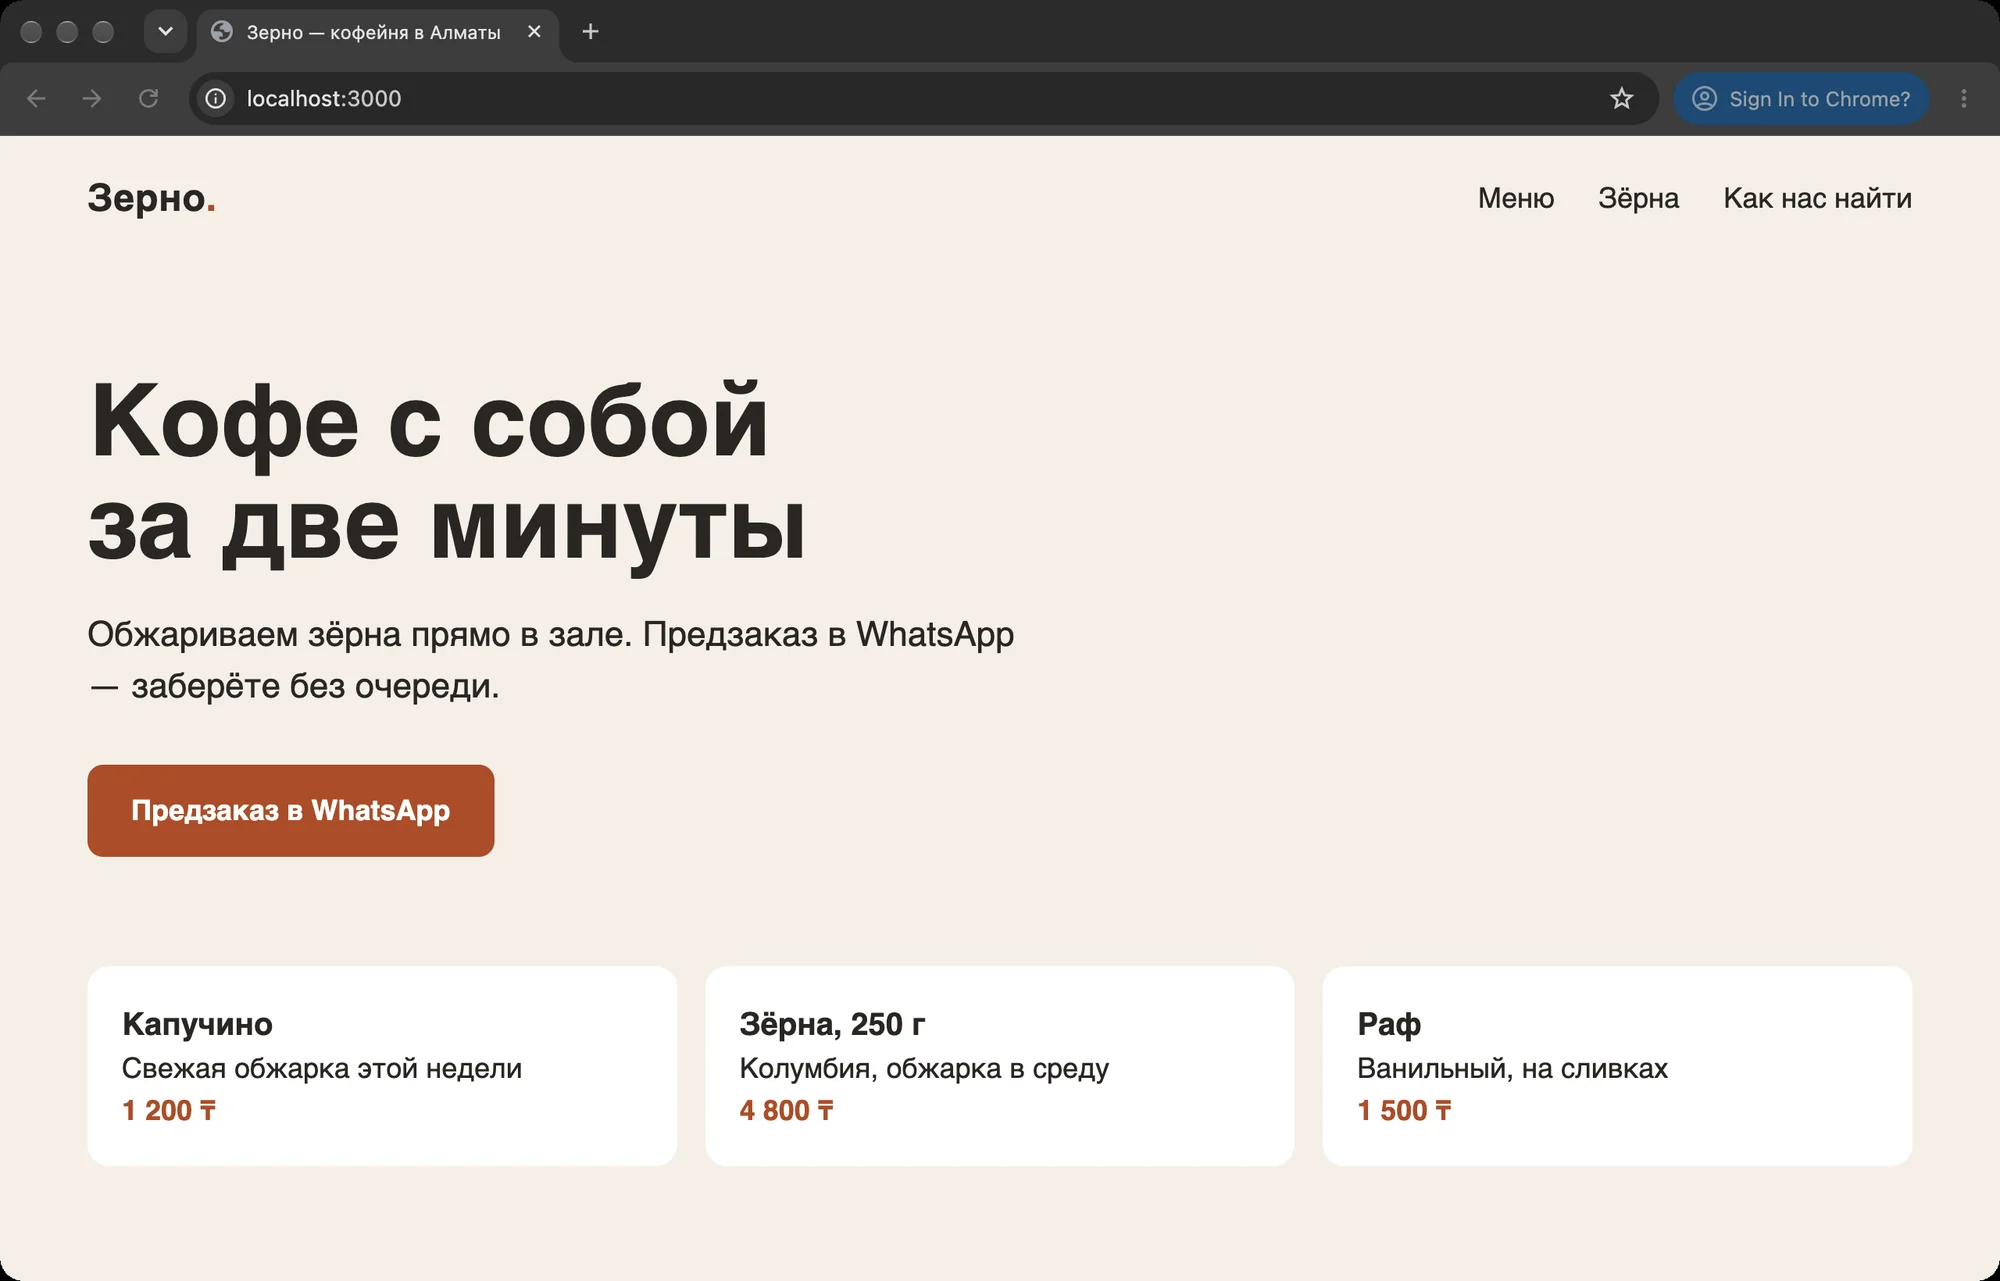2000x1281 pixels.
Task: Reload the localhost page
Action: click(x=148, y=98)
